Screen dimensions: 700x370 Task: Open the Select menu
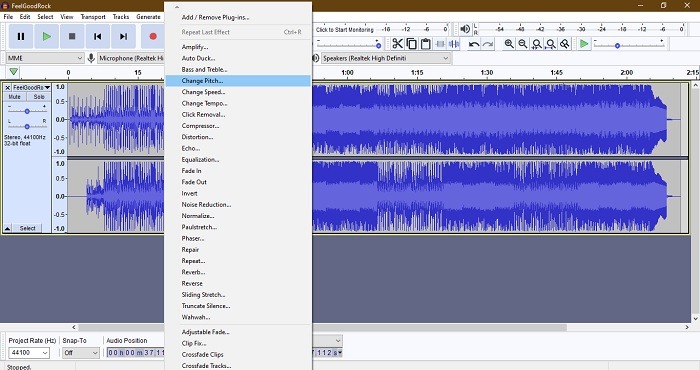(45, 17)
